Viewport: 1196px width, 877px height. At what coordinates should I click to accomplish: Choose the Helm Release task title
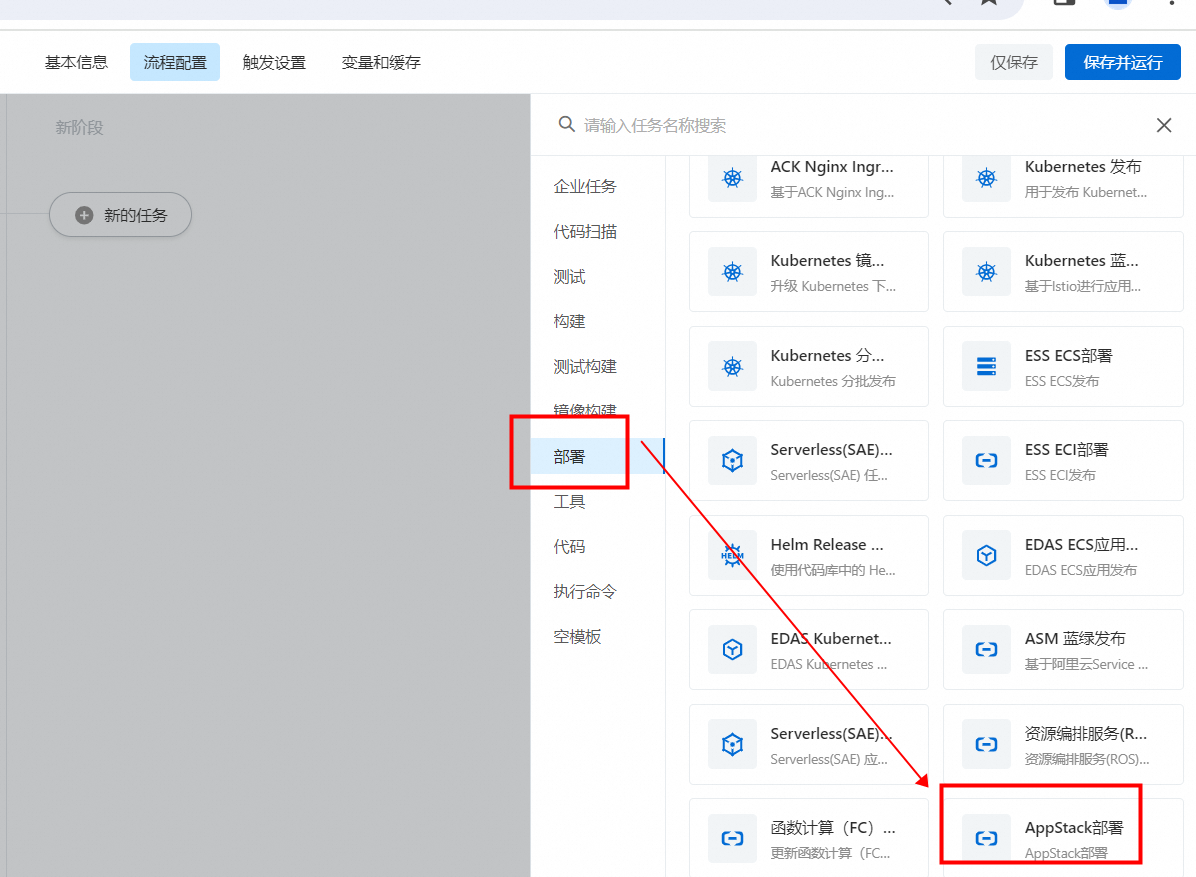tap(827, 545)
